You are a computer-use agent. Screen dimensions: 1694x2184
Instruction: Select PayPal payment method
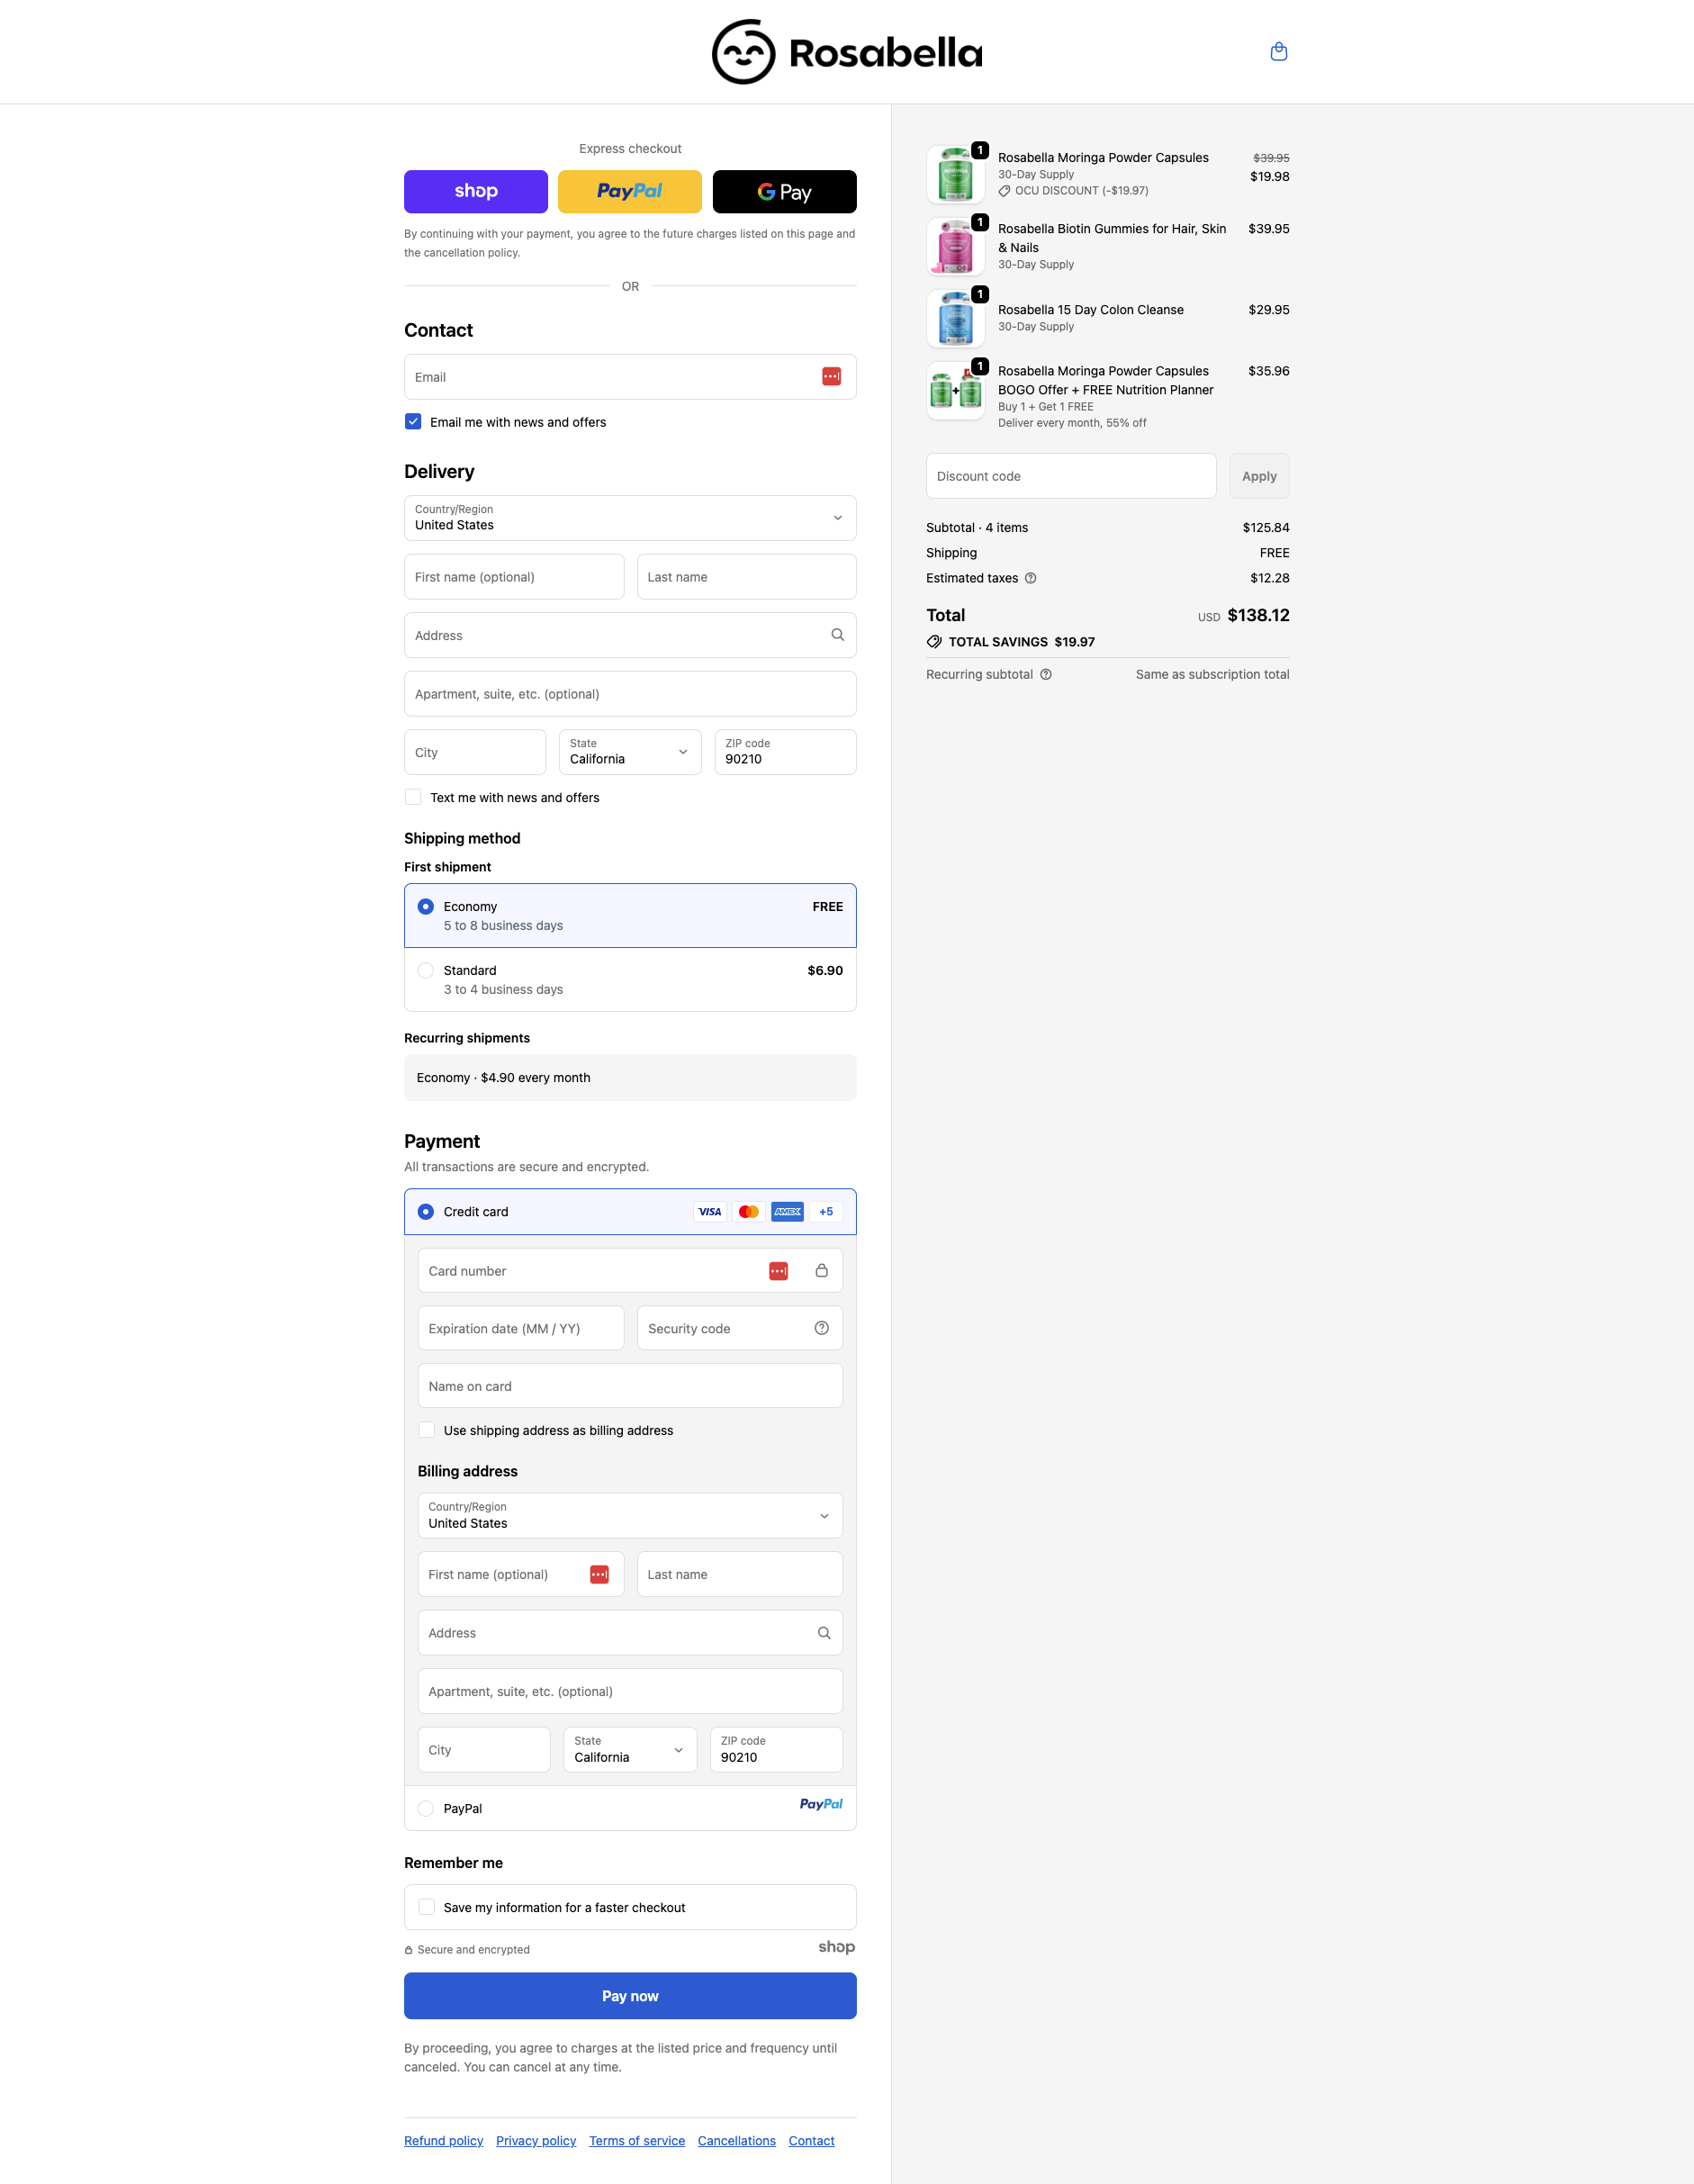[x=630, y=1808]
